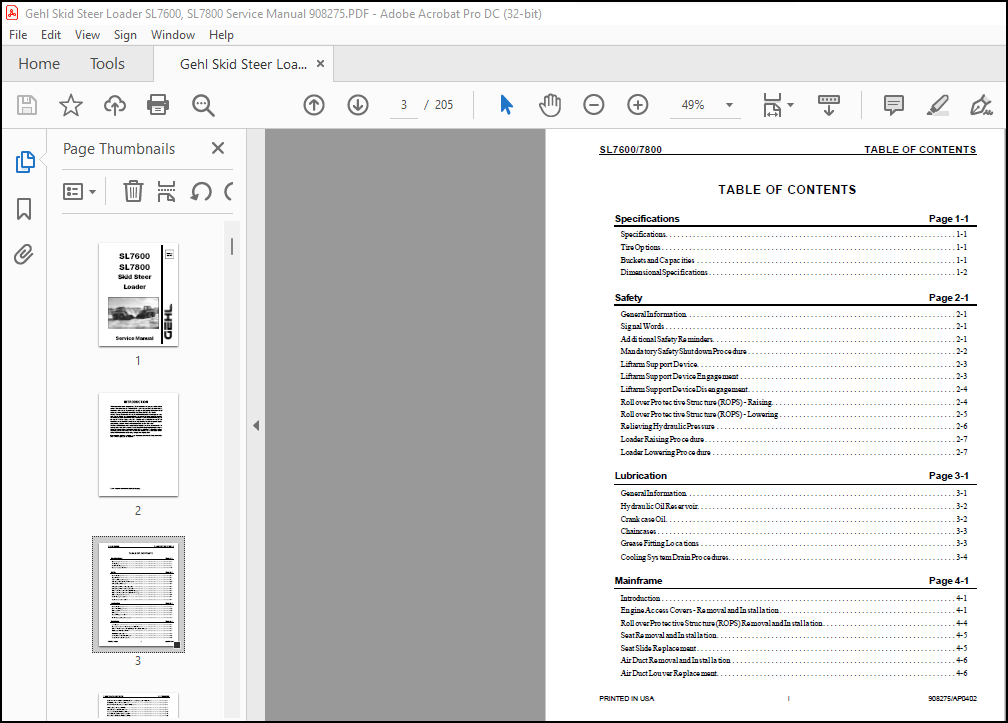Image resolution: width=1008 pixels, height=723 pixels.
Task: Expand the page display options arrow
Action: [790, 105]
